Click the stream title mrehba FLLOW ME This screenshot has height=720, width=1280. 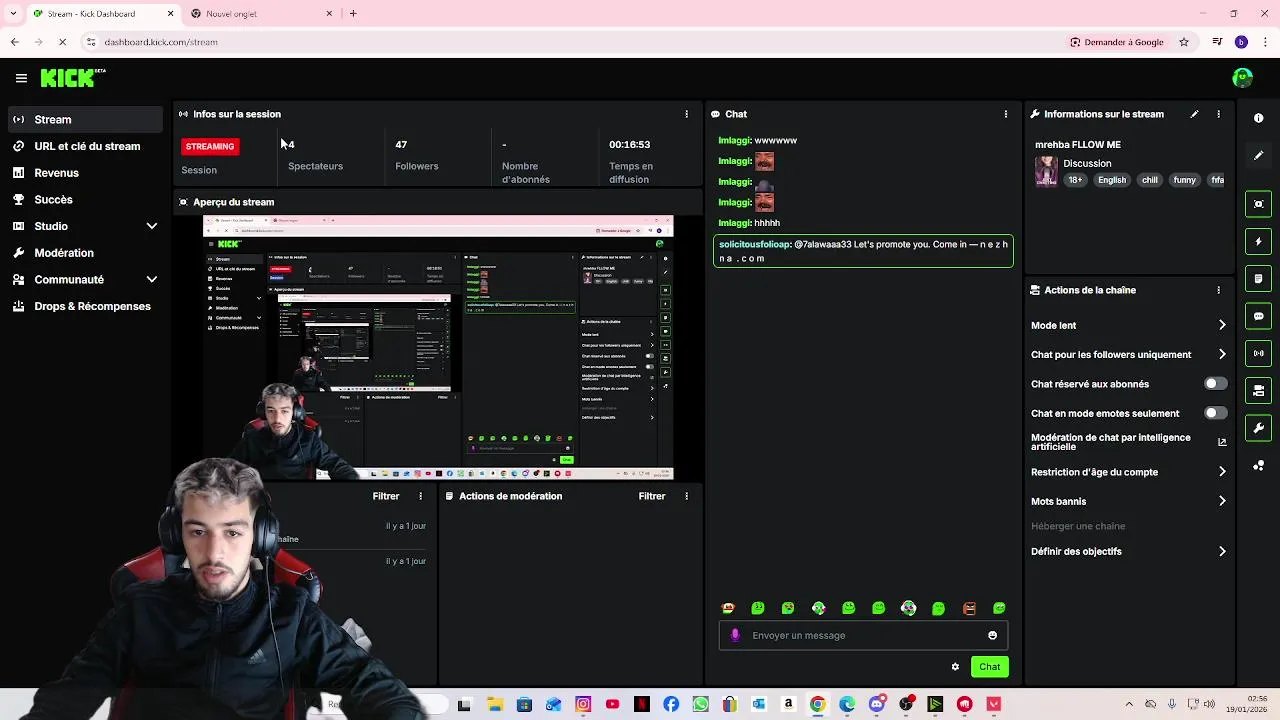[1078, 145]
